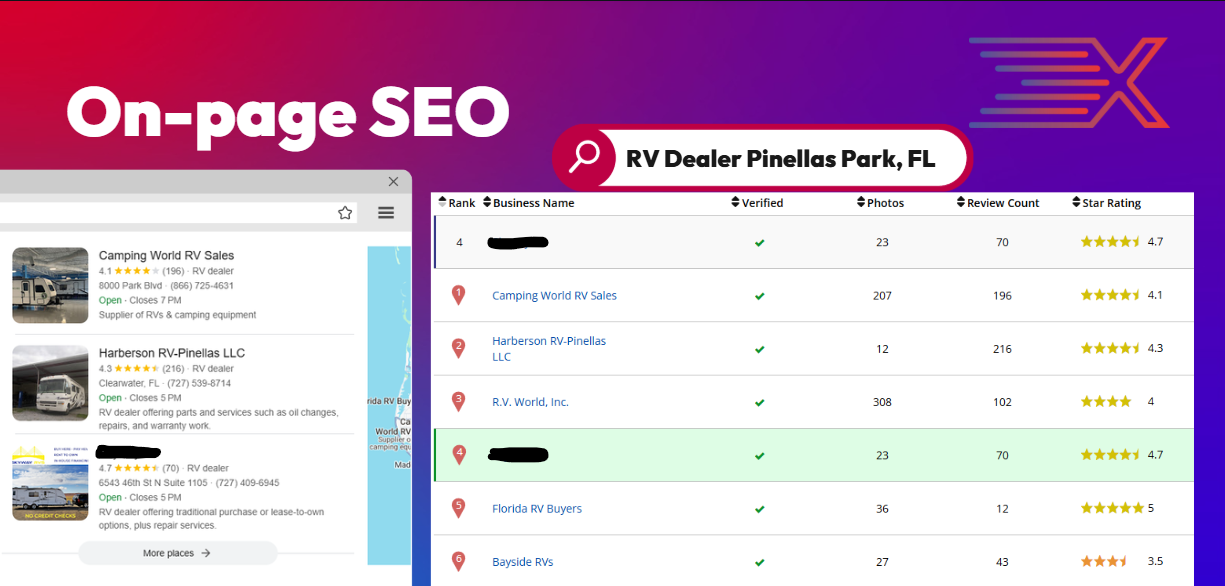
Task: Click rank 6 map pin for Bayside RVs
Action: point(459,561)
